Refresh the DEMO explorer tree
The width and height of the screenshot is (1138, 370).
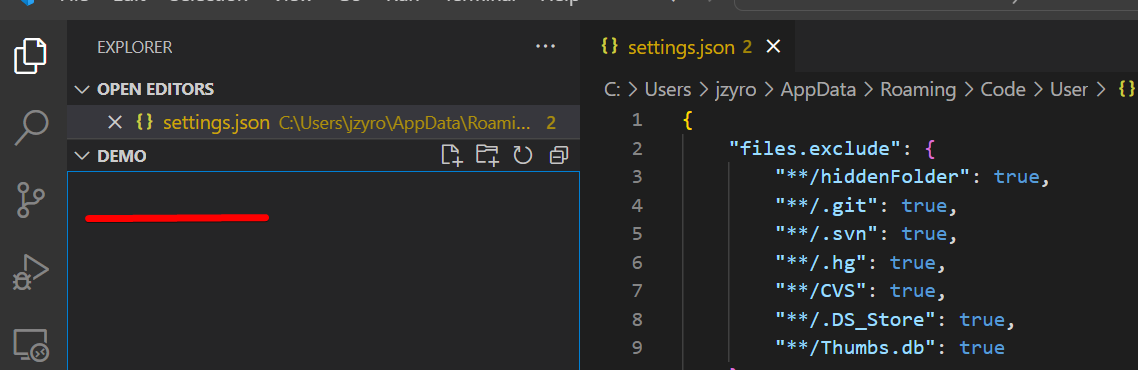point(523,155)
